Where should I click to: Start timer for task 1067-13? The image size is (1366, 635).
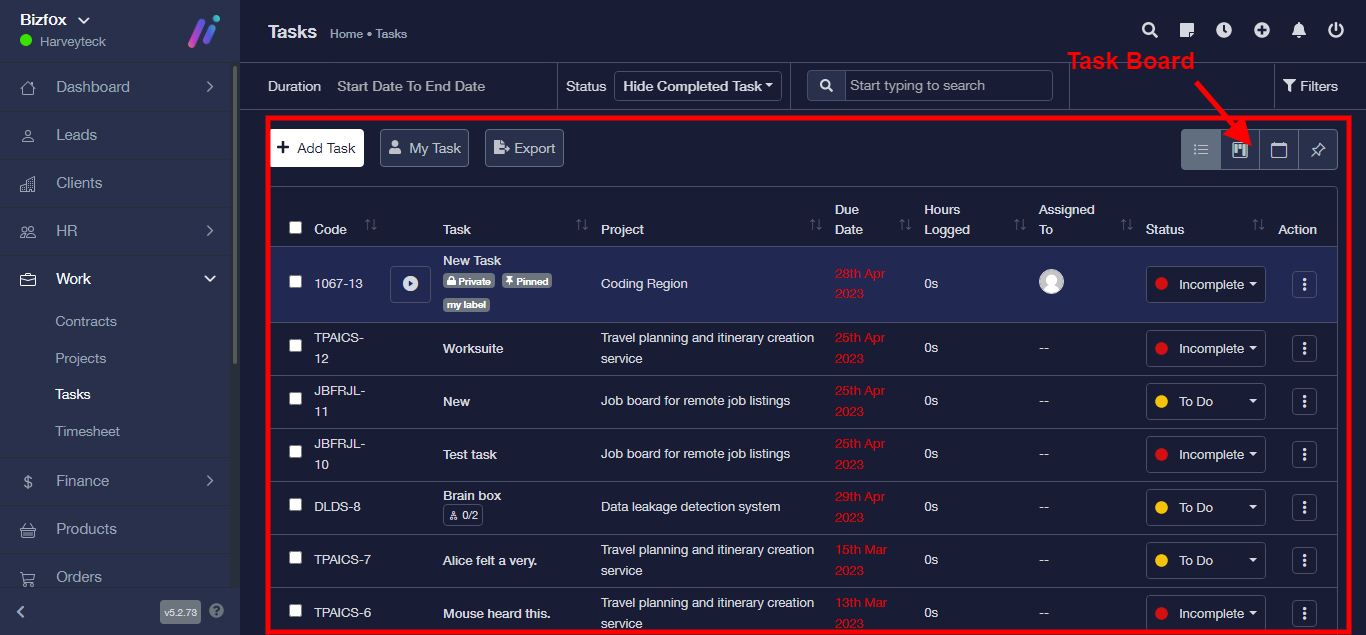(410, 284)
